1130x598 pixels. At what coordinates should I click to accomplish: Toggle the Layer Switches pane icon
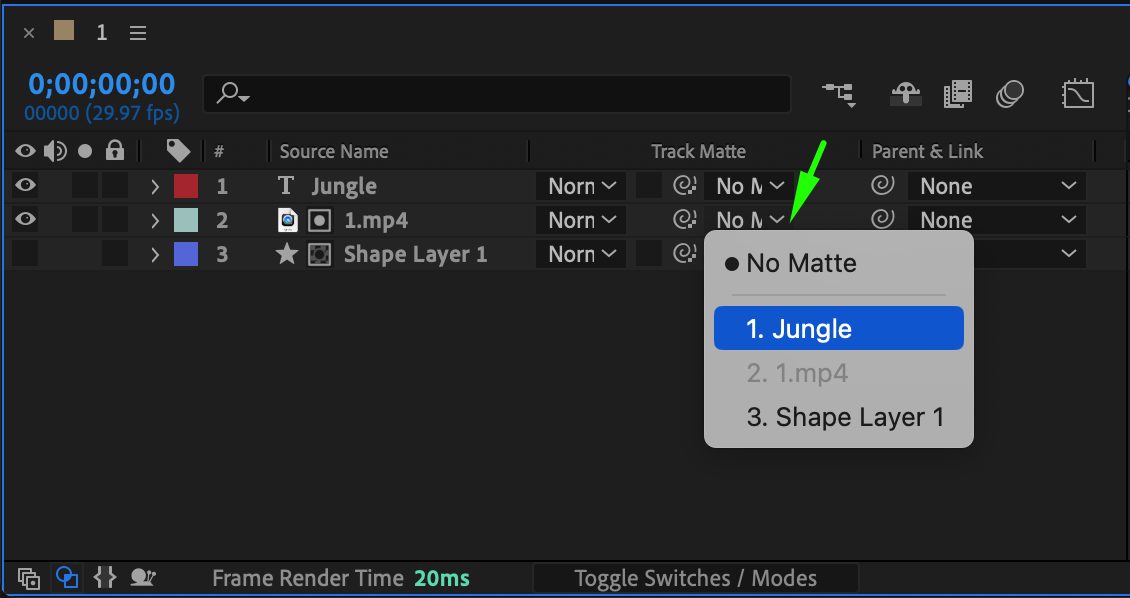[x=29, y=577]
